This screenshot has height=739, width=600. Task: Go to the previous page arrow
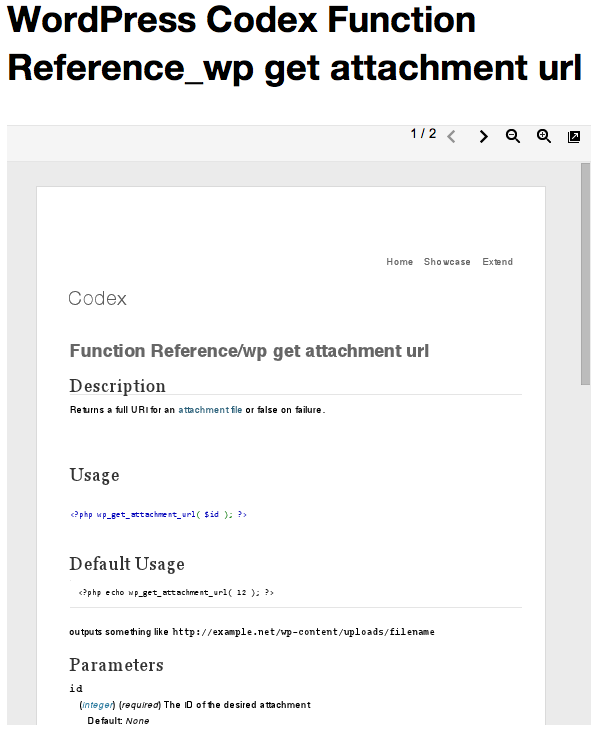click(451, 137)
